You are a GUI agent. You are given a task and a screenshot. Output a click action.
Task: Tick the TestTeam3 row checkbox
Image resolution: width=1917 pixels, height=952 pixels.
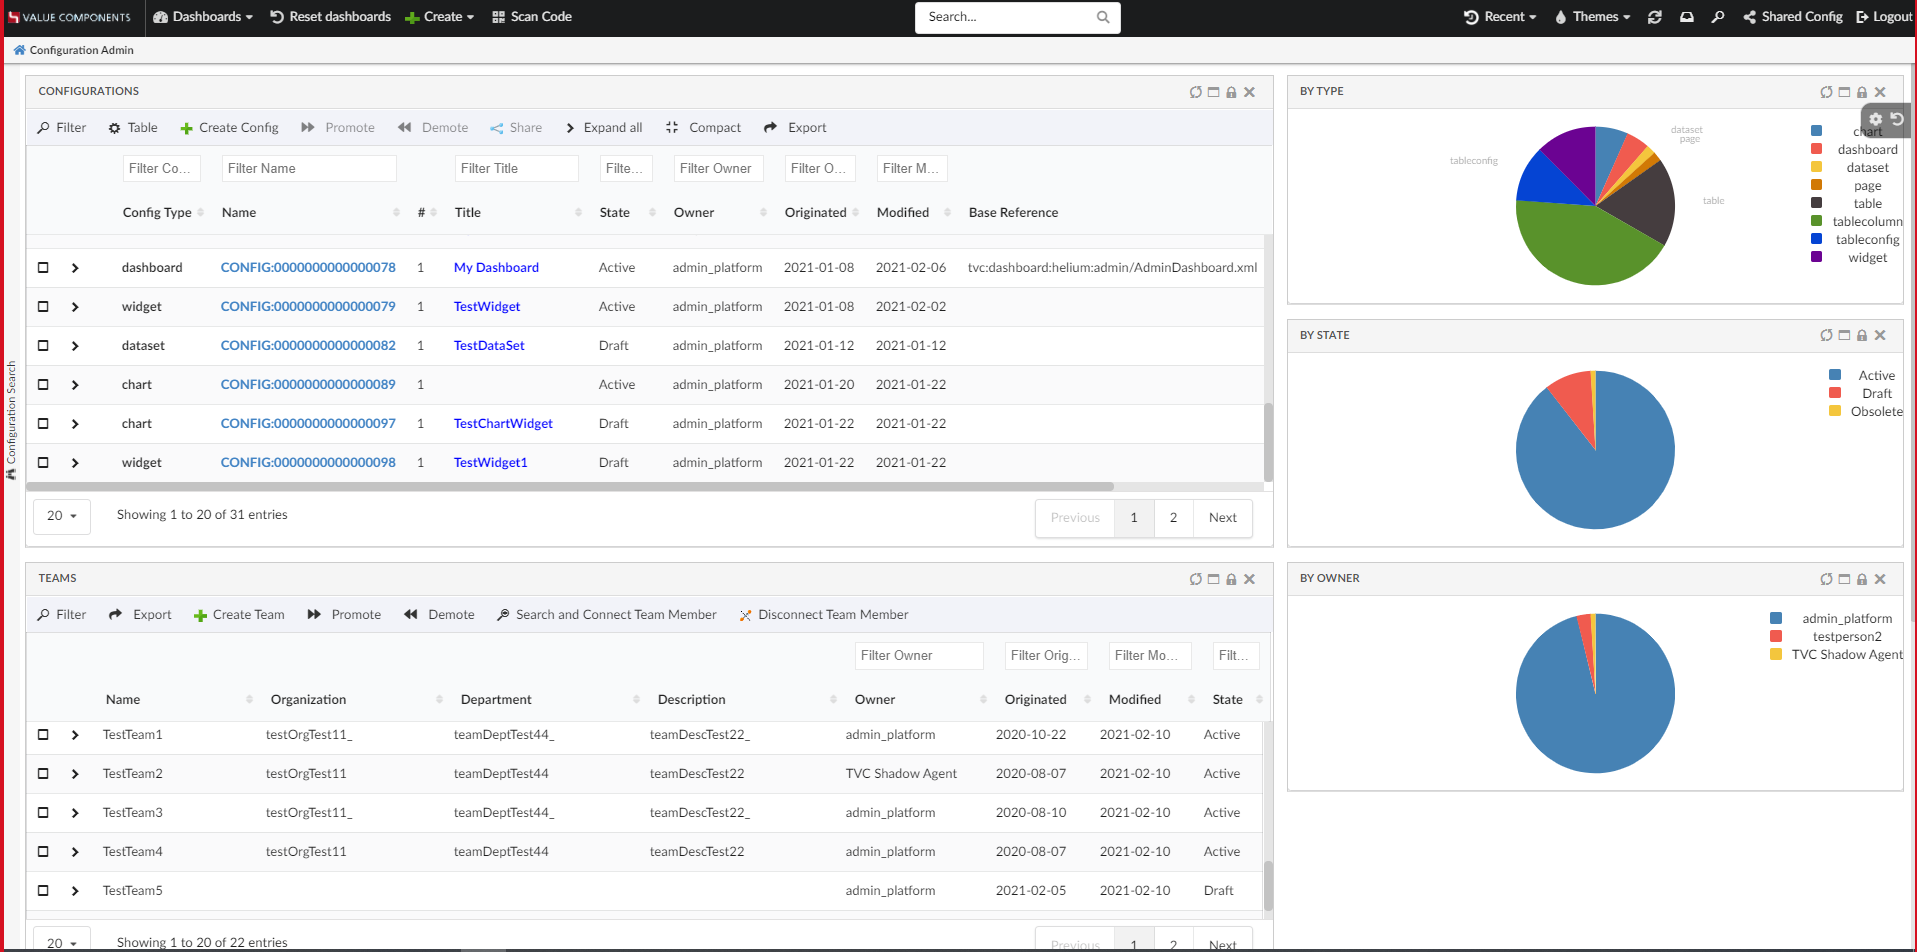tap(43, 813)
